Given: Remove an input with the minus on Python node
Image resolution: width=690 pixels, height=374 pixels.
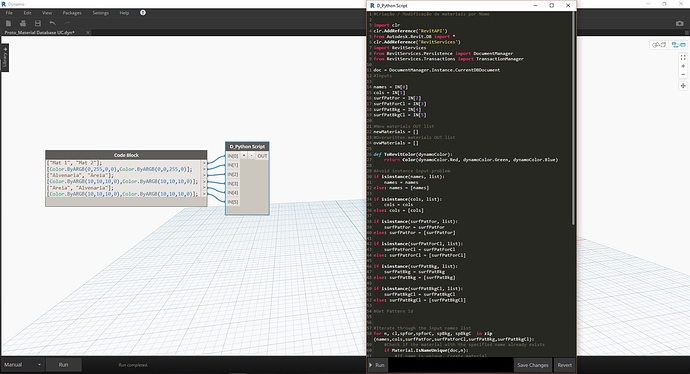Looking at the screenshot, I should [x=252, y=156].
